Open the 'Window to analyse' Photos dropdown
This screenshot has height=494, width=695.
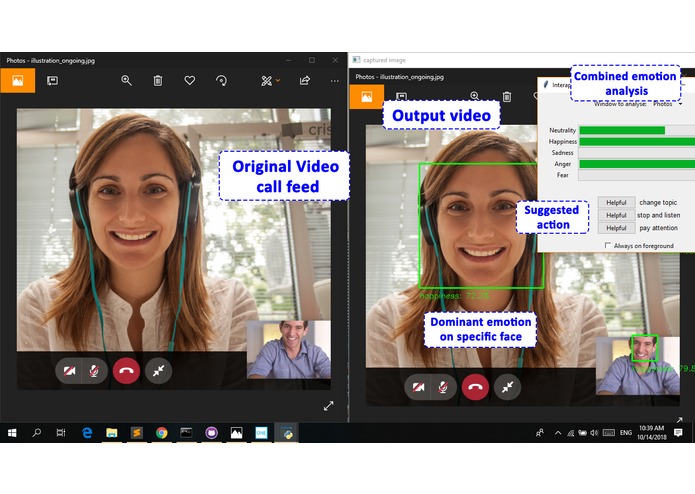[x=667, y=104]
